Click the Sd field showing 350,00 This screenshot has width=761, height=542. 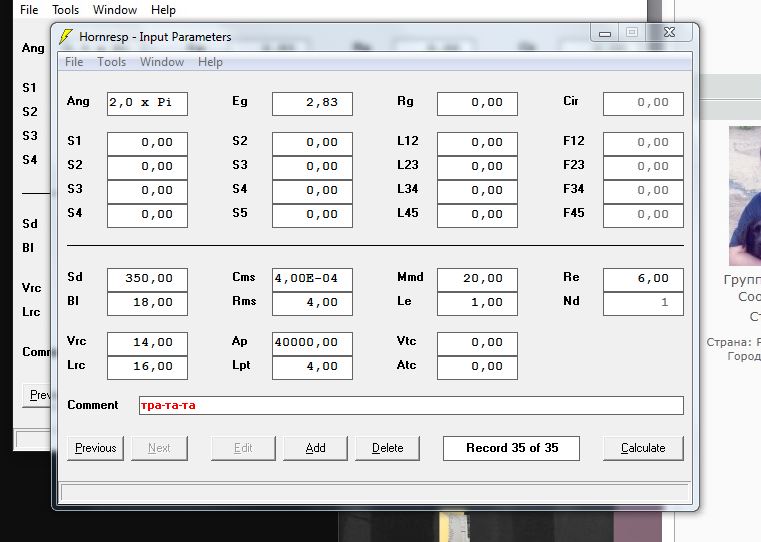148,279
